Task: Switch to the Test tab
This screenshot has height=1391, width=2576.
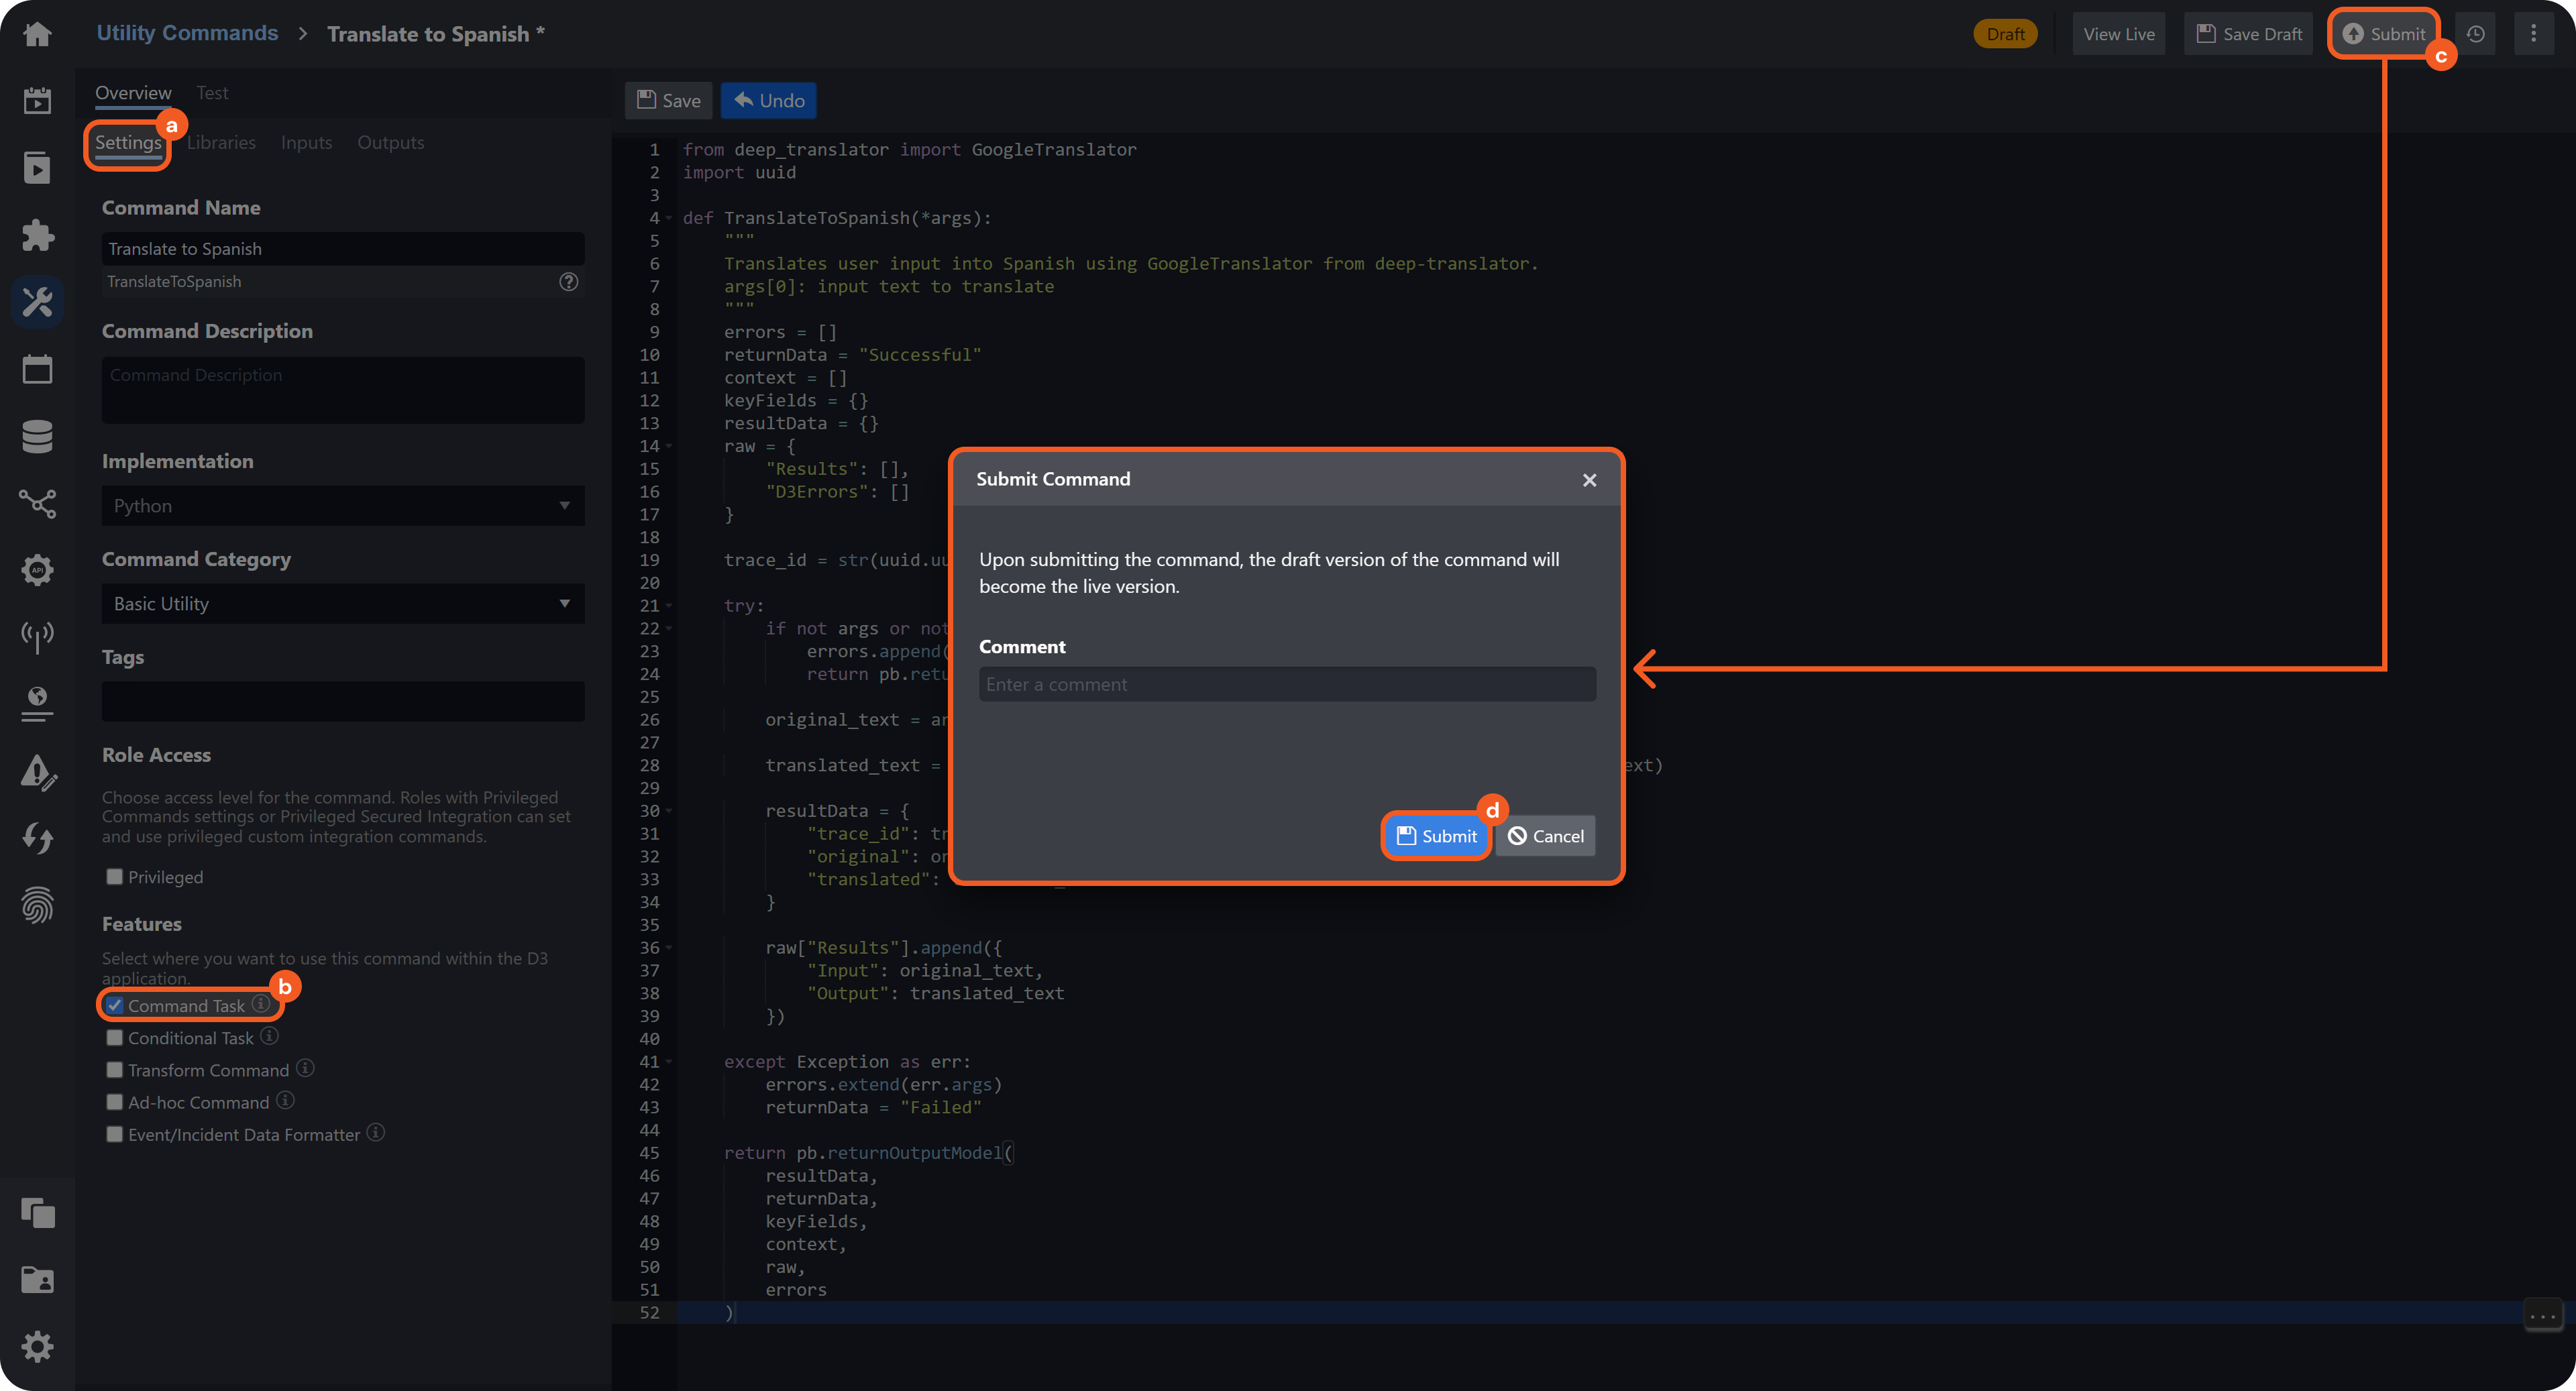Action: (x=212, y=93)
